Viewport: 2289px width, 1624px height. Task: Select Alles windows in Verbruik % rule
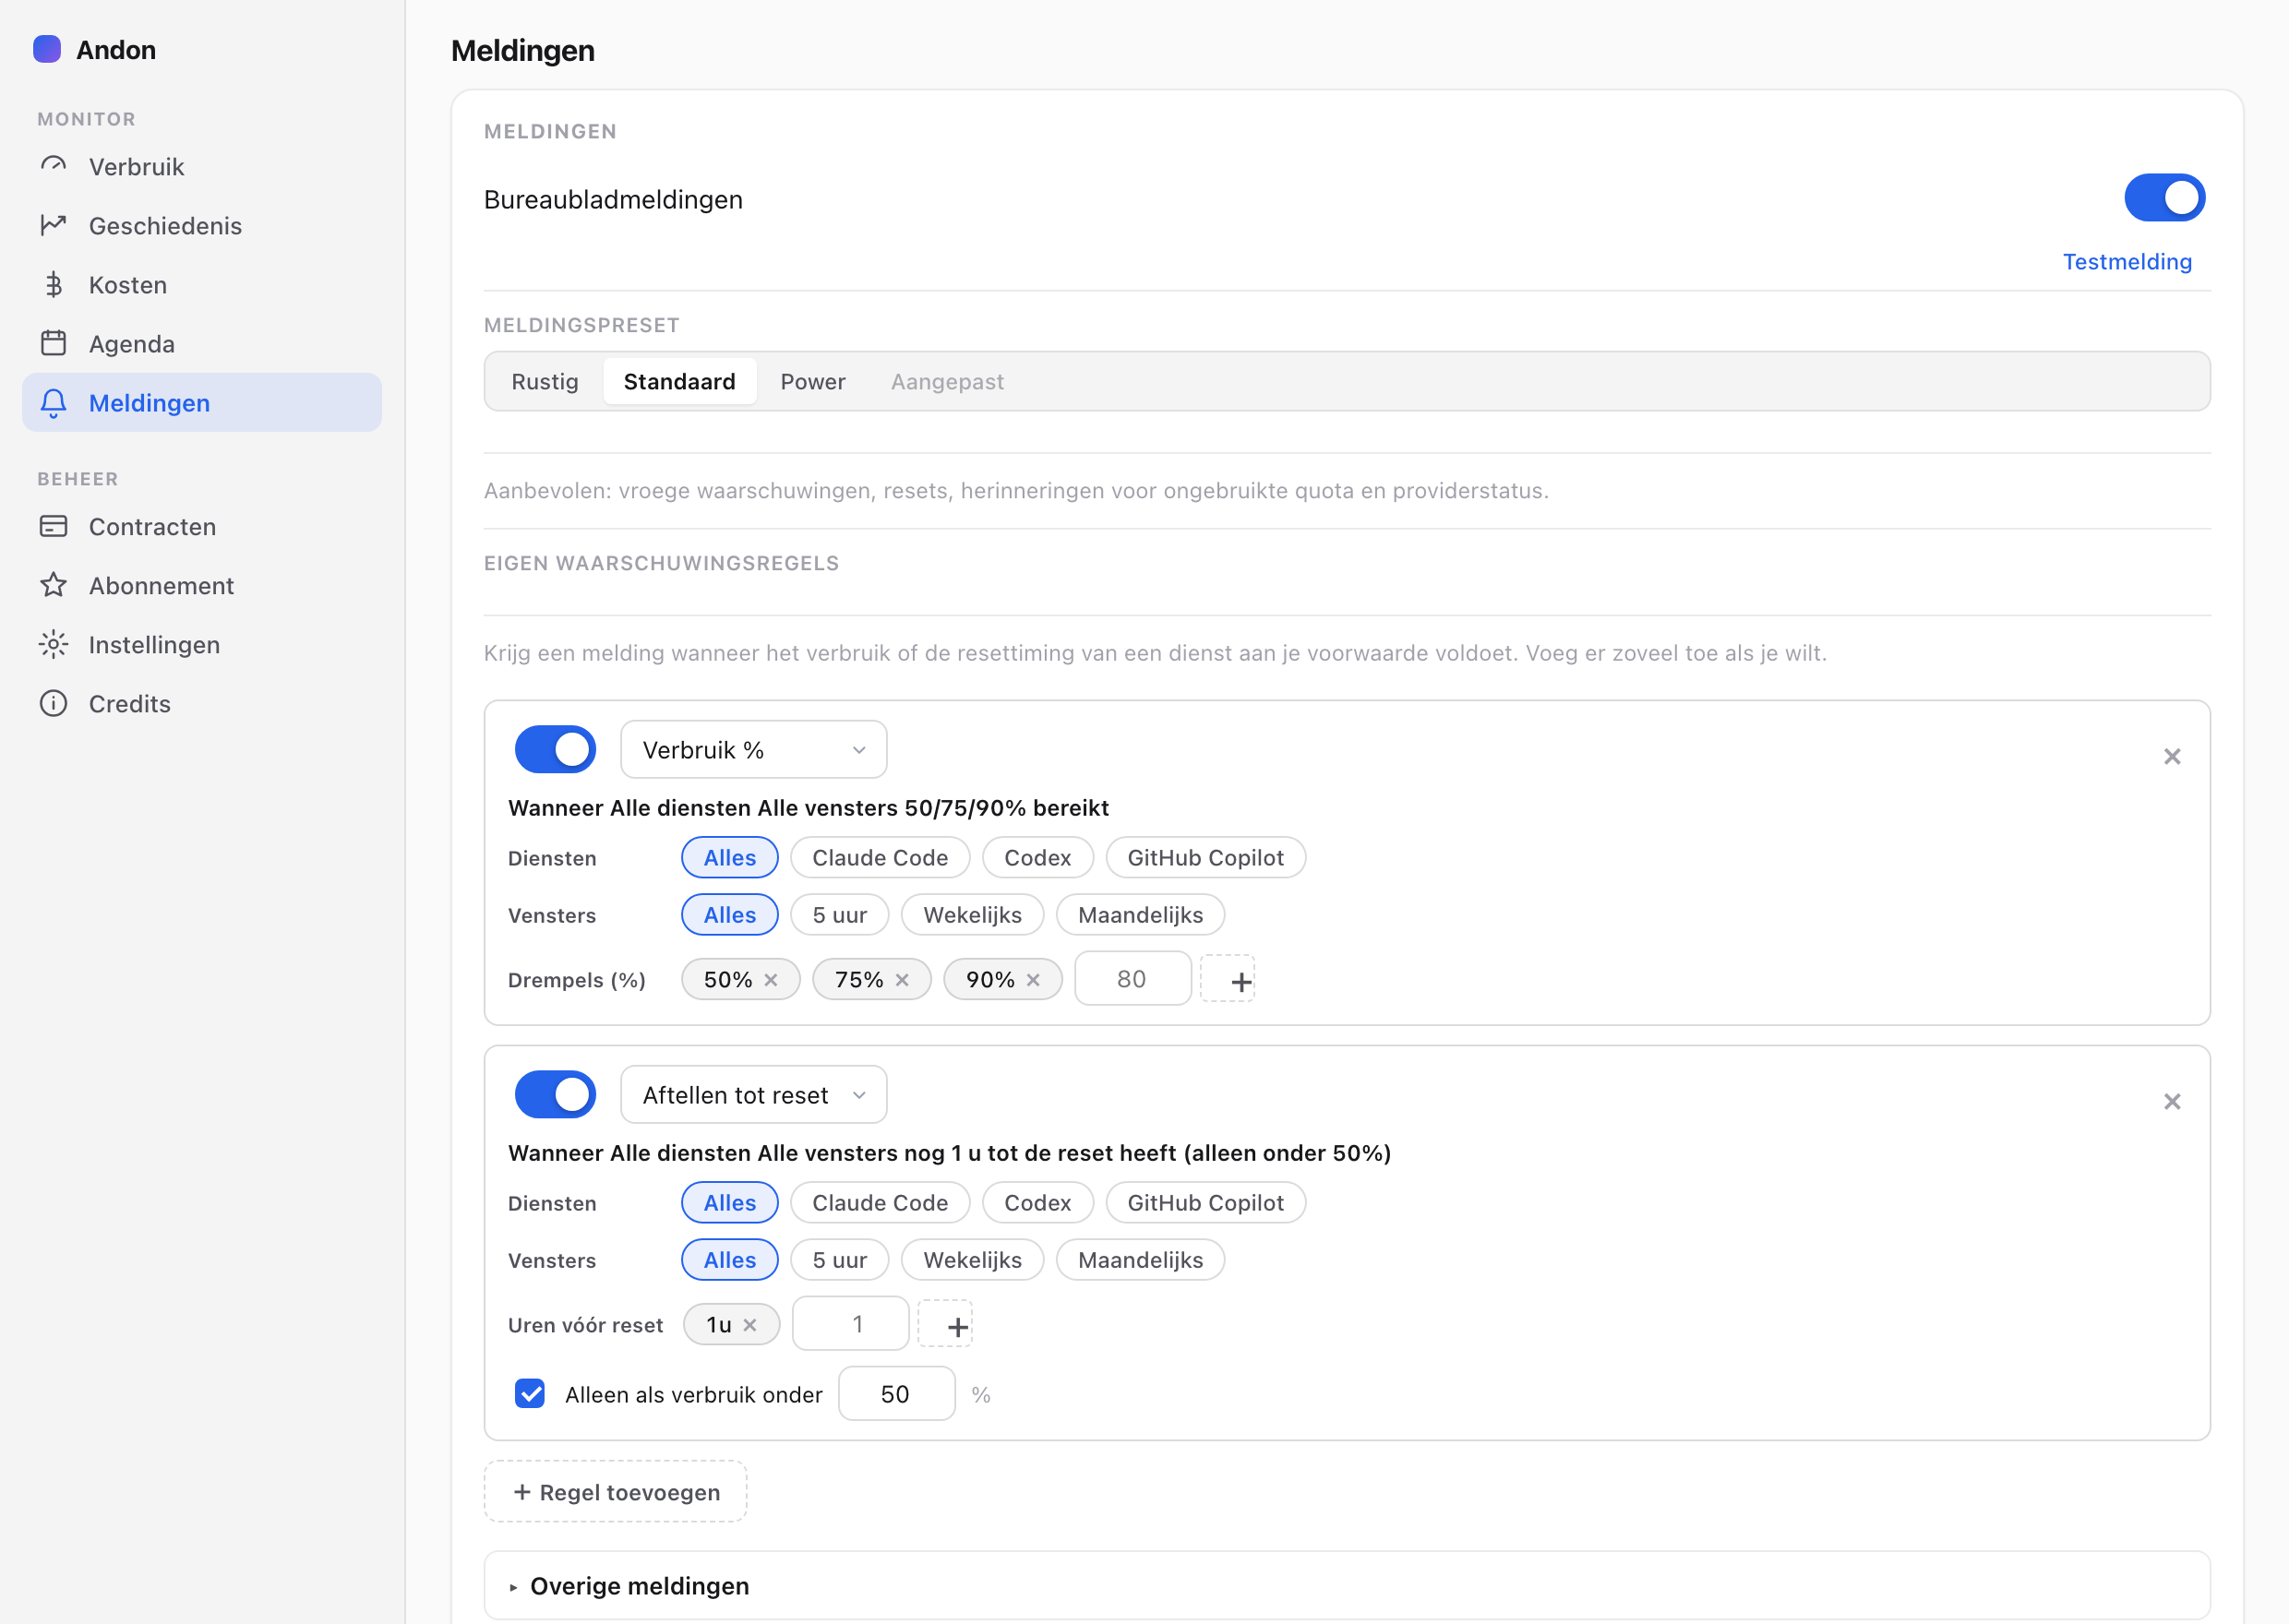(x=730, y=914)
